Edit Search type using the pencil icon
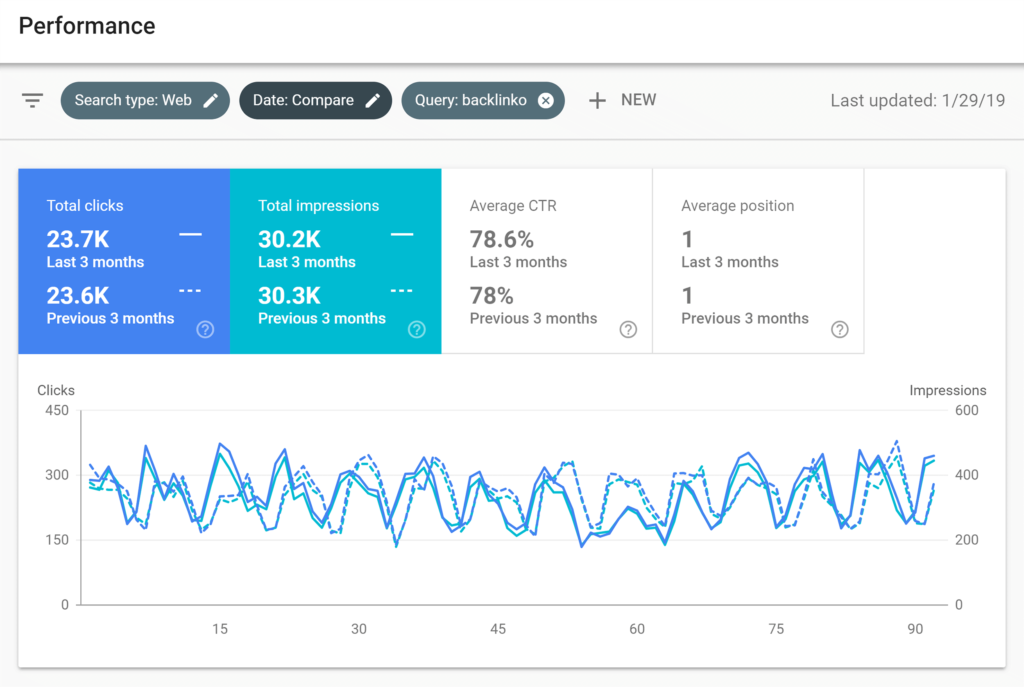Screen dimensions: 1024x687 coord(210,100)
